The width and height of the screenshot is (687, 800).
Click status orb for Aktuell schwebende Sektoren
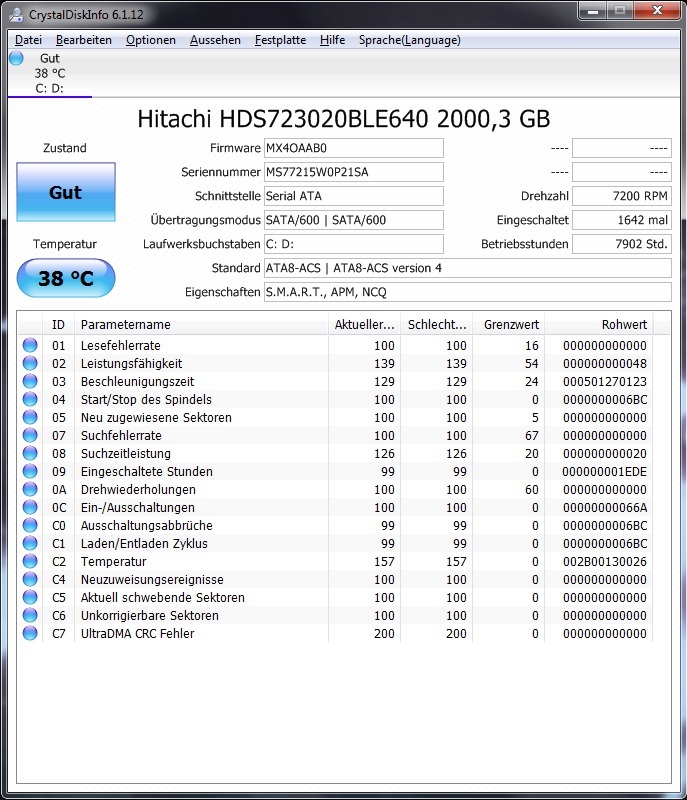tap(30, 597)
